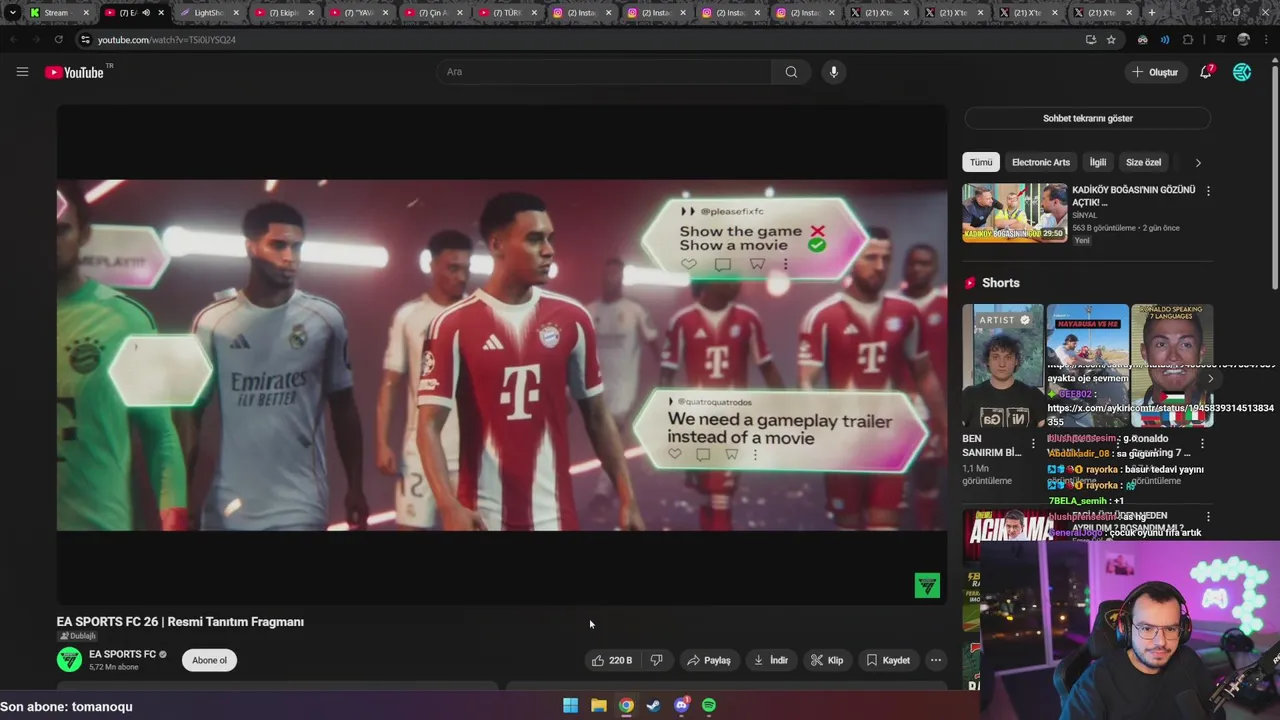The width and height of the screenshot is (1280, 720).
Task: Switch to the (7) Ekip browser tab
Action: 283,13
